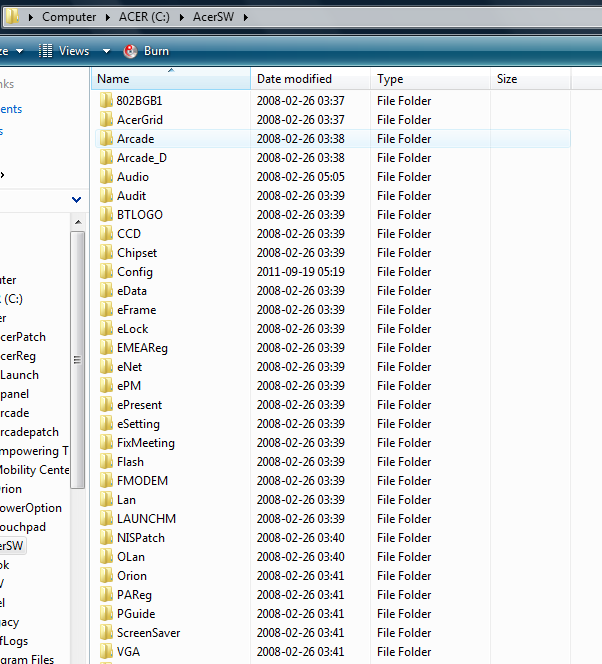This screenshot has height=664, width=602.
Task: Click the 802BGB1 folder icon
Action: click(x=106, y=101)
